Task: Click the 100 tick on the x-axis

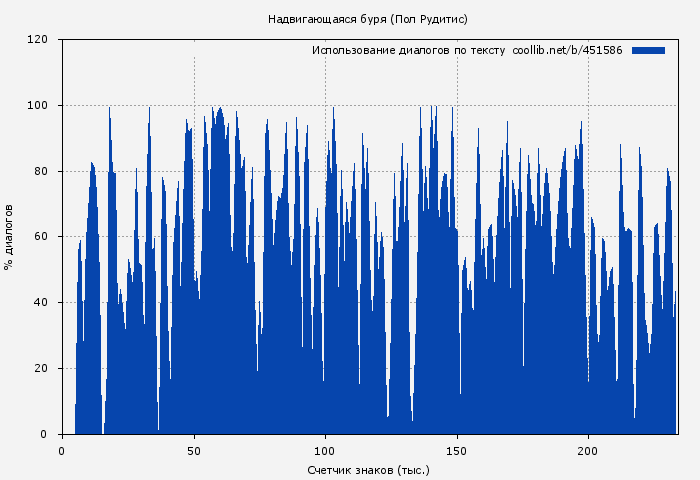Action: [x=325, y=450]
